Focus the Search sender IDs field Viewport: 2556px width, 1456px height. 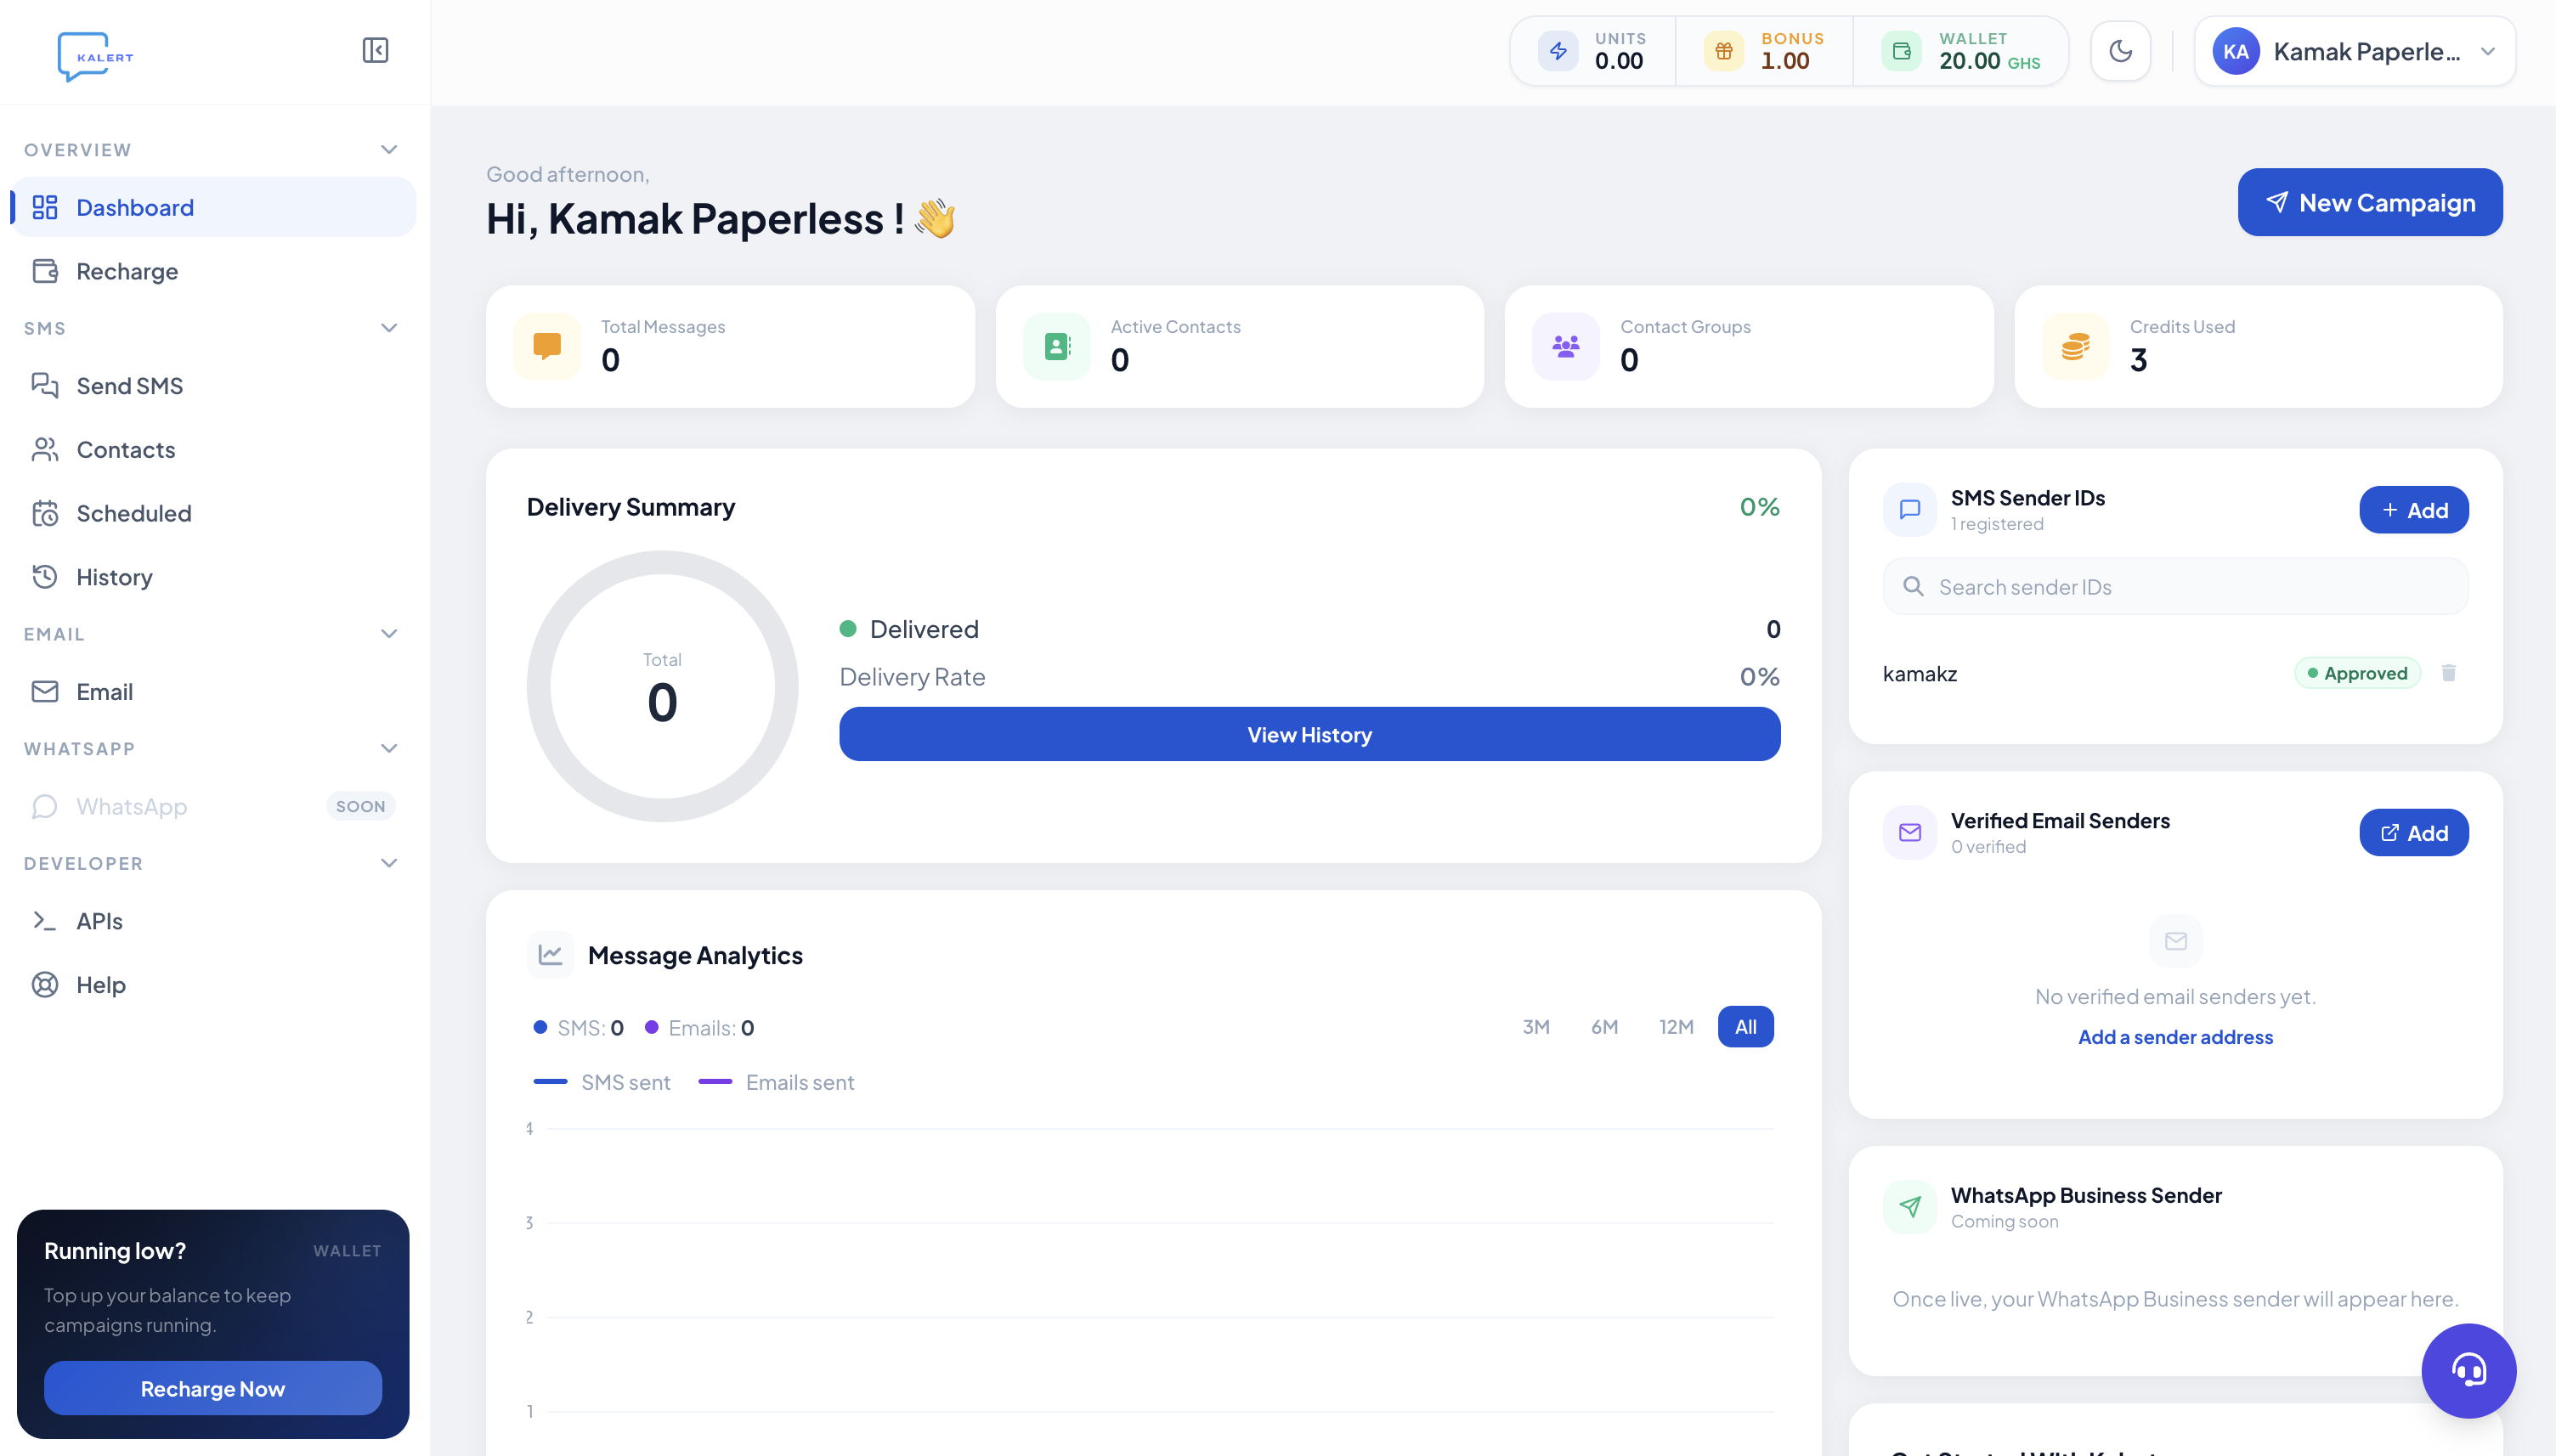click(2175, 587)
